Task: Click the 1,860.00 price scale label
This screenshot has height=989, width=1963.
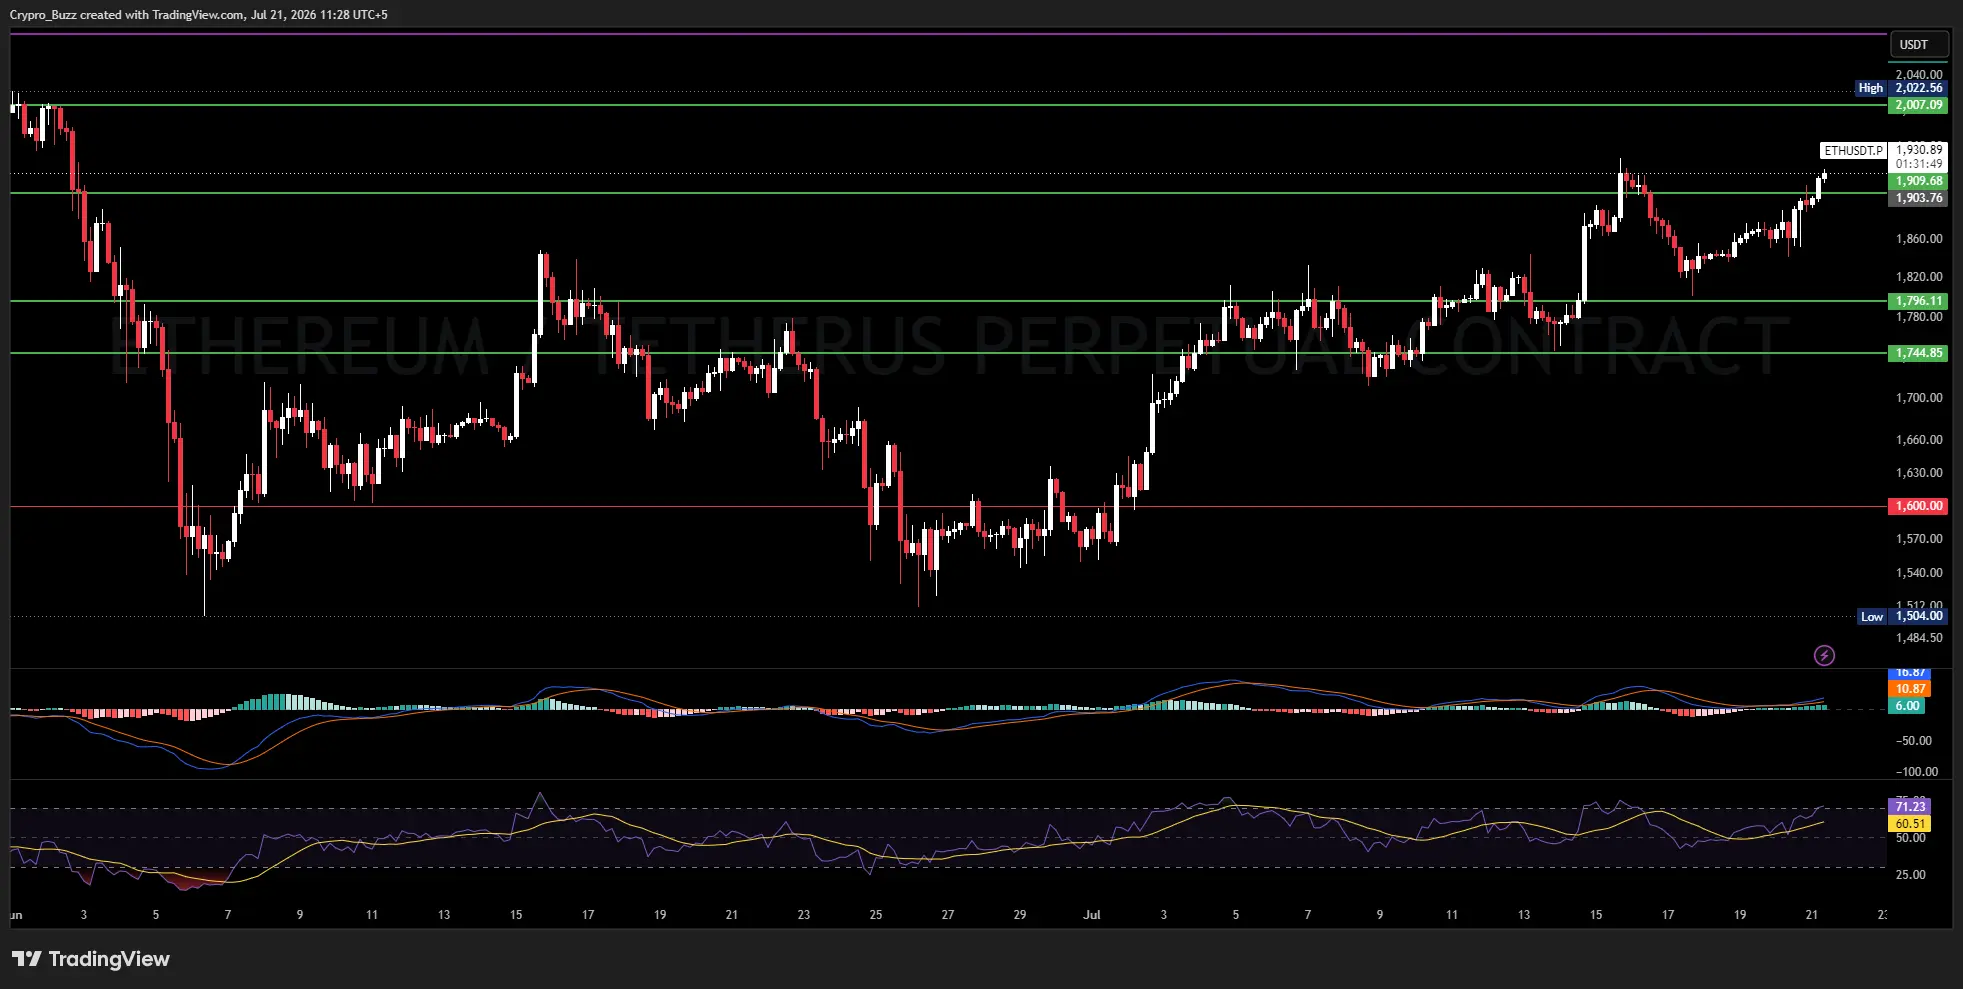Action: [1919, 239]
